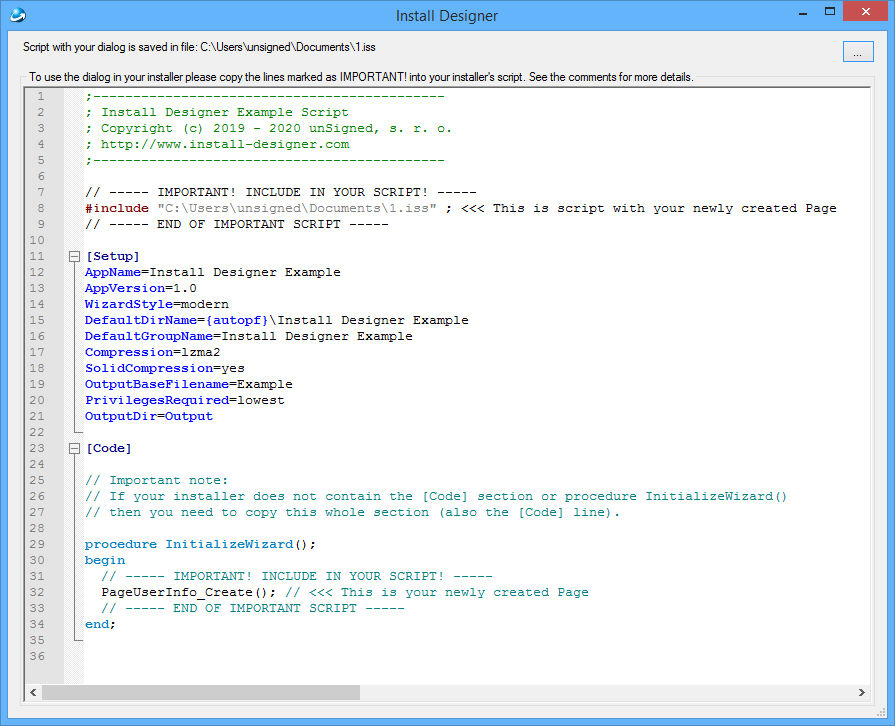The image size is (895, 726).
Task: Click the Important note: comment on line 25
Action: click(156, 480)
